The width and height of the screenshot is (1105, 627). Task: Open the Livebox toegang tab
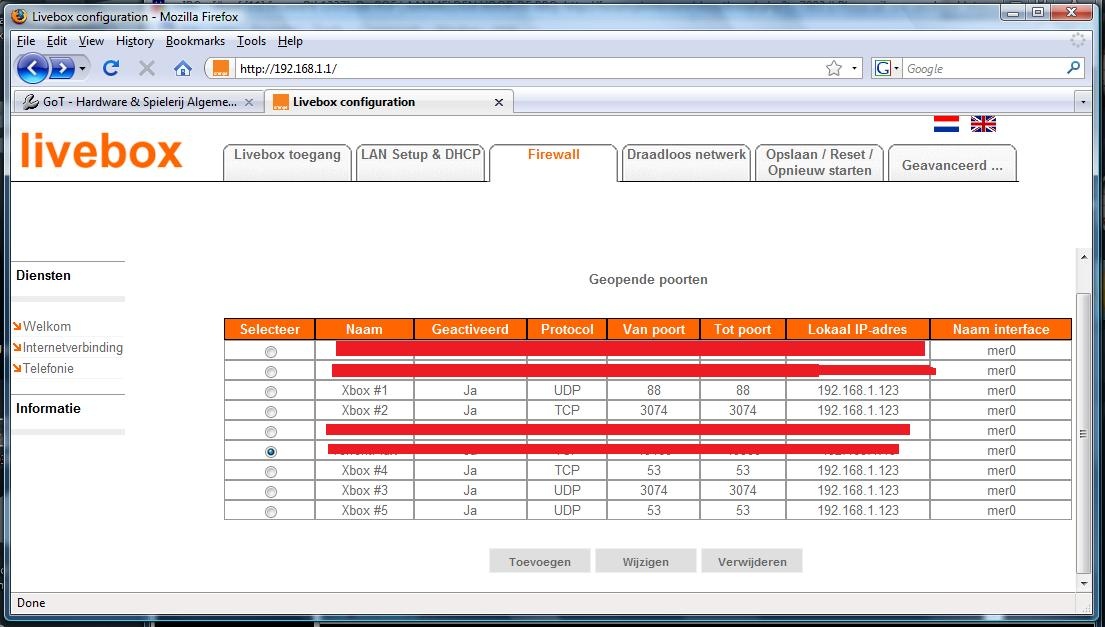pyautogui.click(x=287, y=163)
